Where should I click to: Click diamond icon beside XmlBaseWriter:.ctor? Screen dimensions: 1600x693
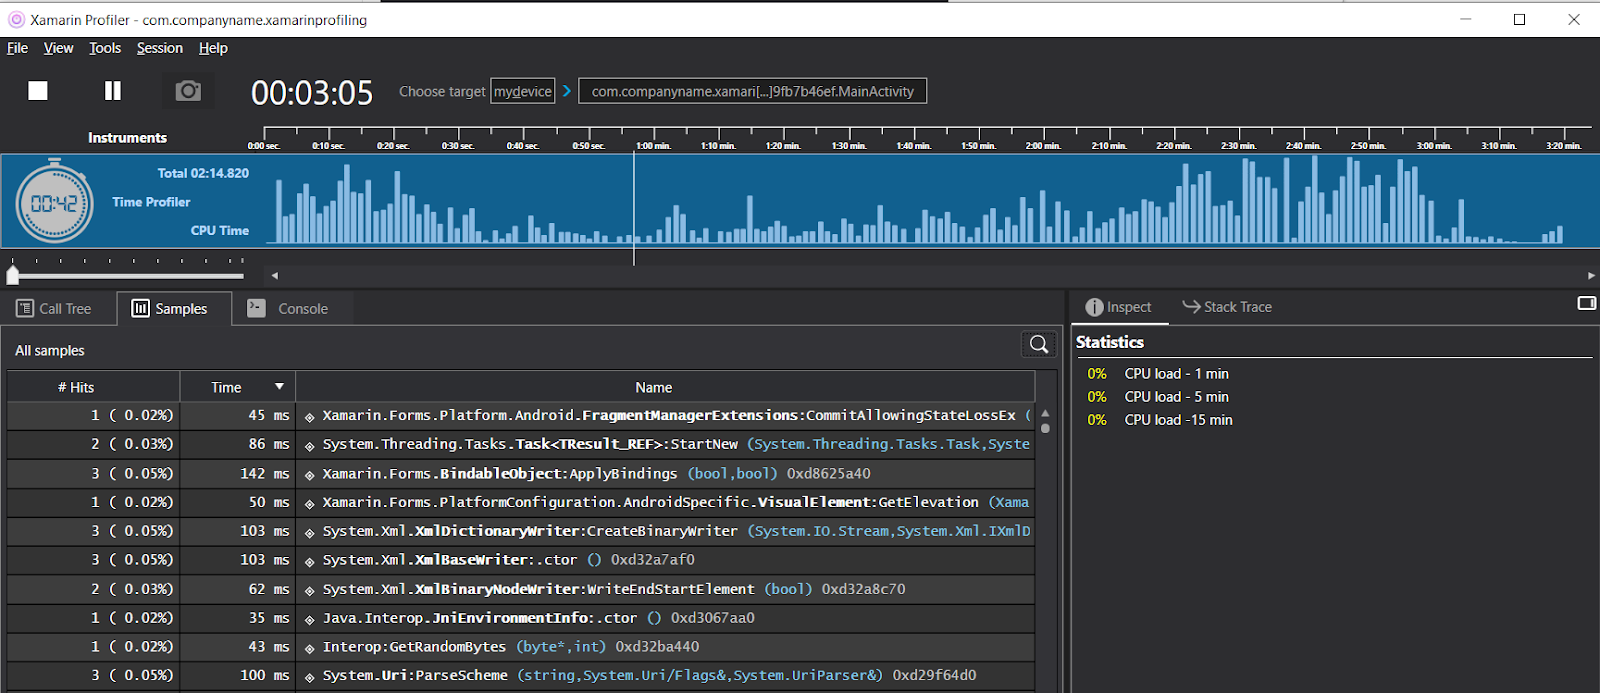tap(310, 561)
